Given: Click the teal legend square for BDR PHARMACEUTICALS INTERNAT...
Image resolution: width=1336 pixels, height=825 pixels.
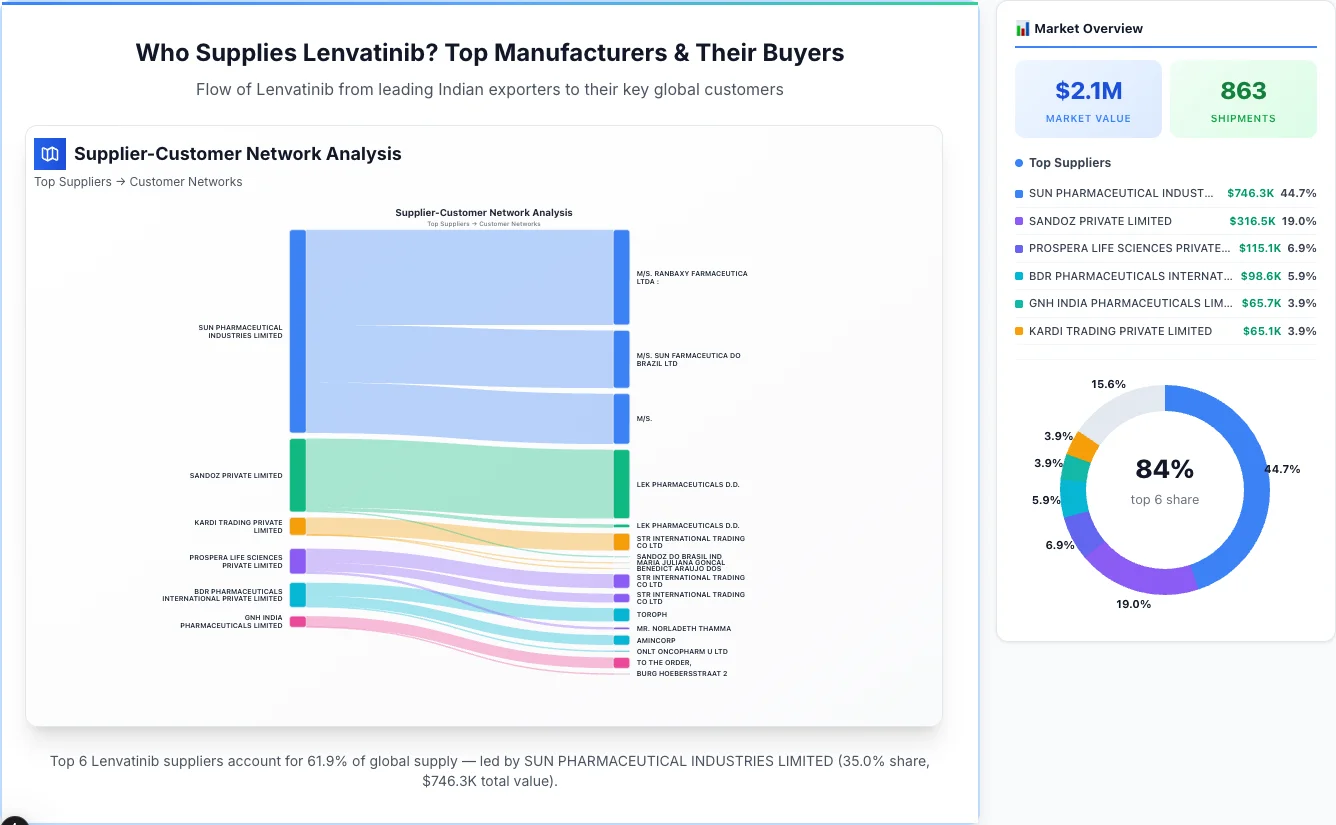Looking at the screenshot, I should tap(1019, 276).
